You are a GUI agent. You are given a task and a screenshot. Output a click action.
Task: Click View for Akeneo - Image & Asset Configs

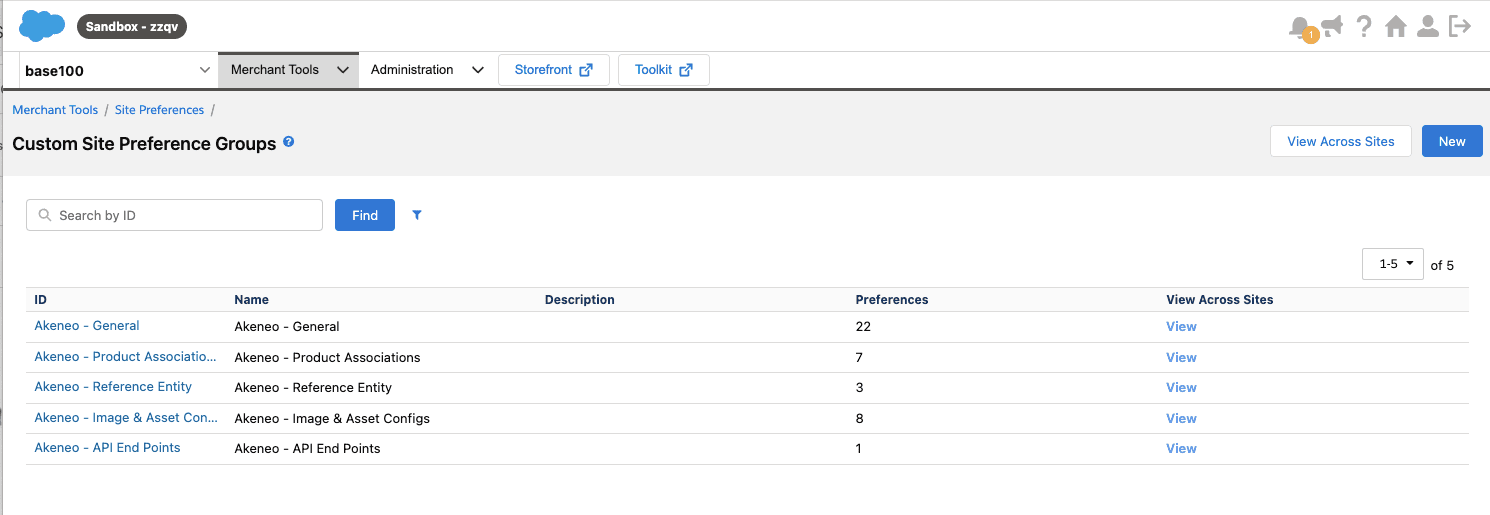(1181, 419)
